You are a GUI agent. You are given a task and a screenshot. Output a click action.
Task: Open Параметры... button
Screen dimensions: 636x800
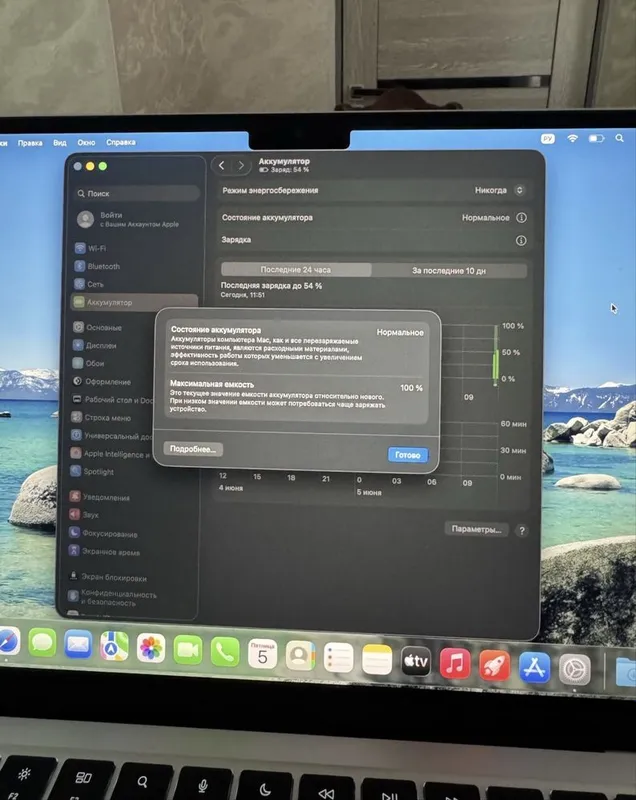click(x=476, y=529)
